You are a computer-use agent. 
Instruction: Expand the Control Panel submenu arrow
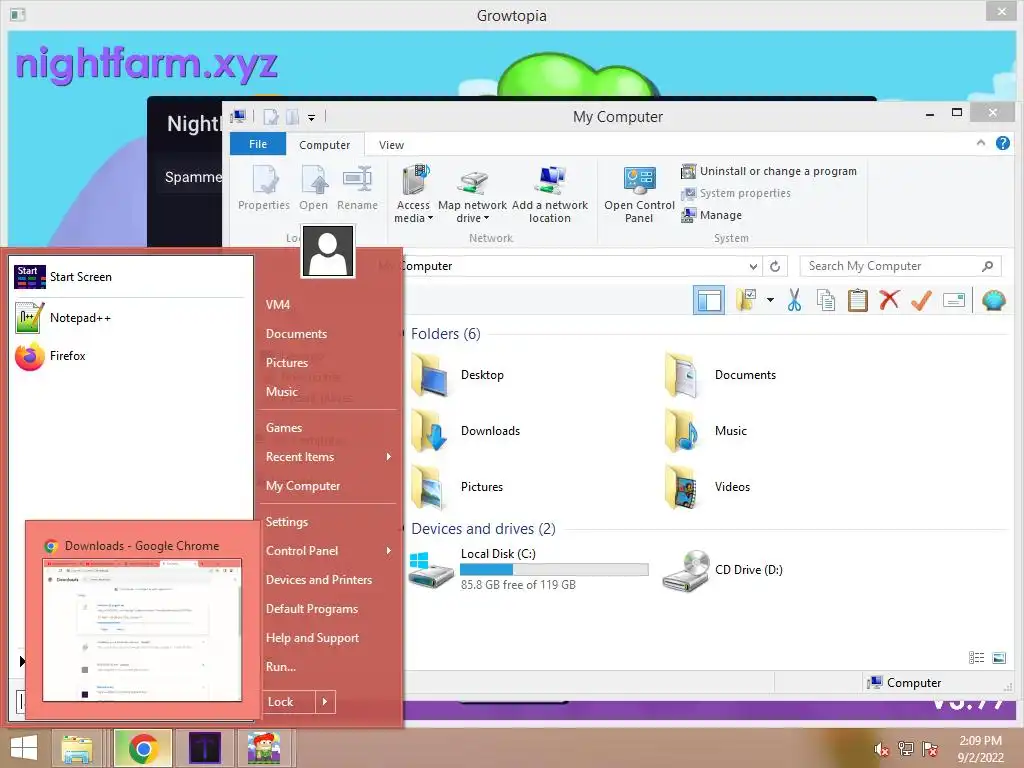coord(389,551)
